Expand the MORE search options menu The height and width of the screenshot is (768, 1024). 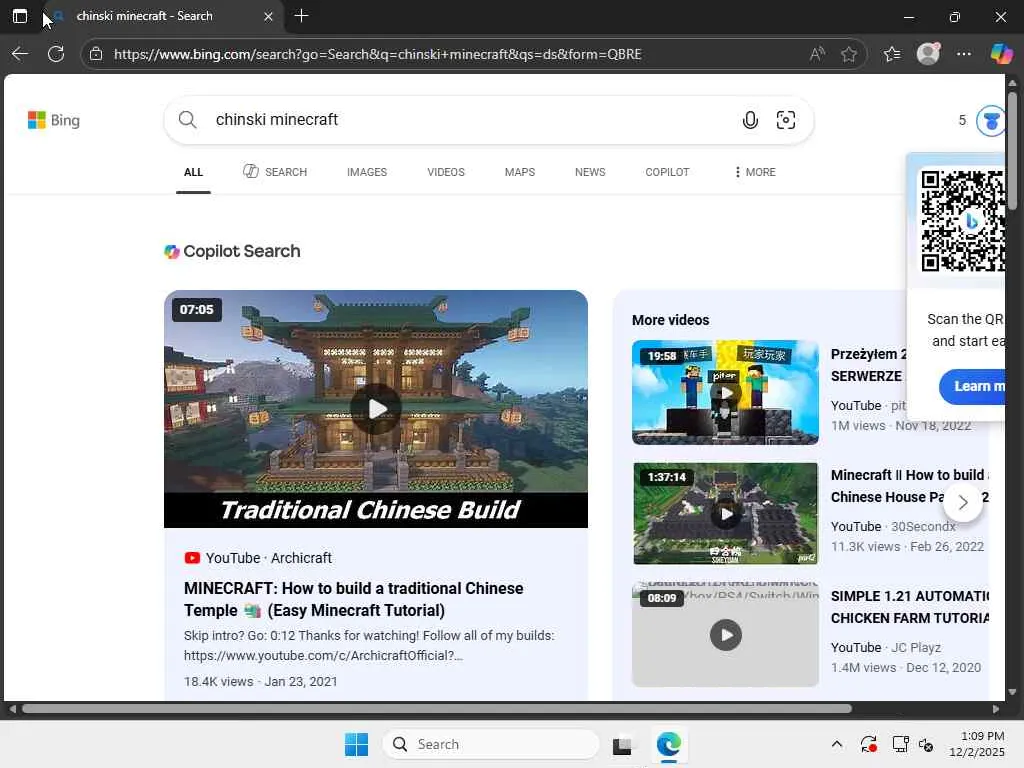[x=755, y=172]
